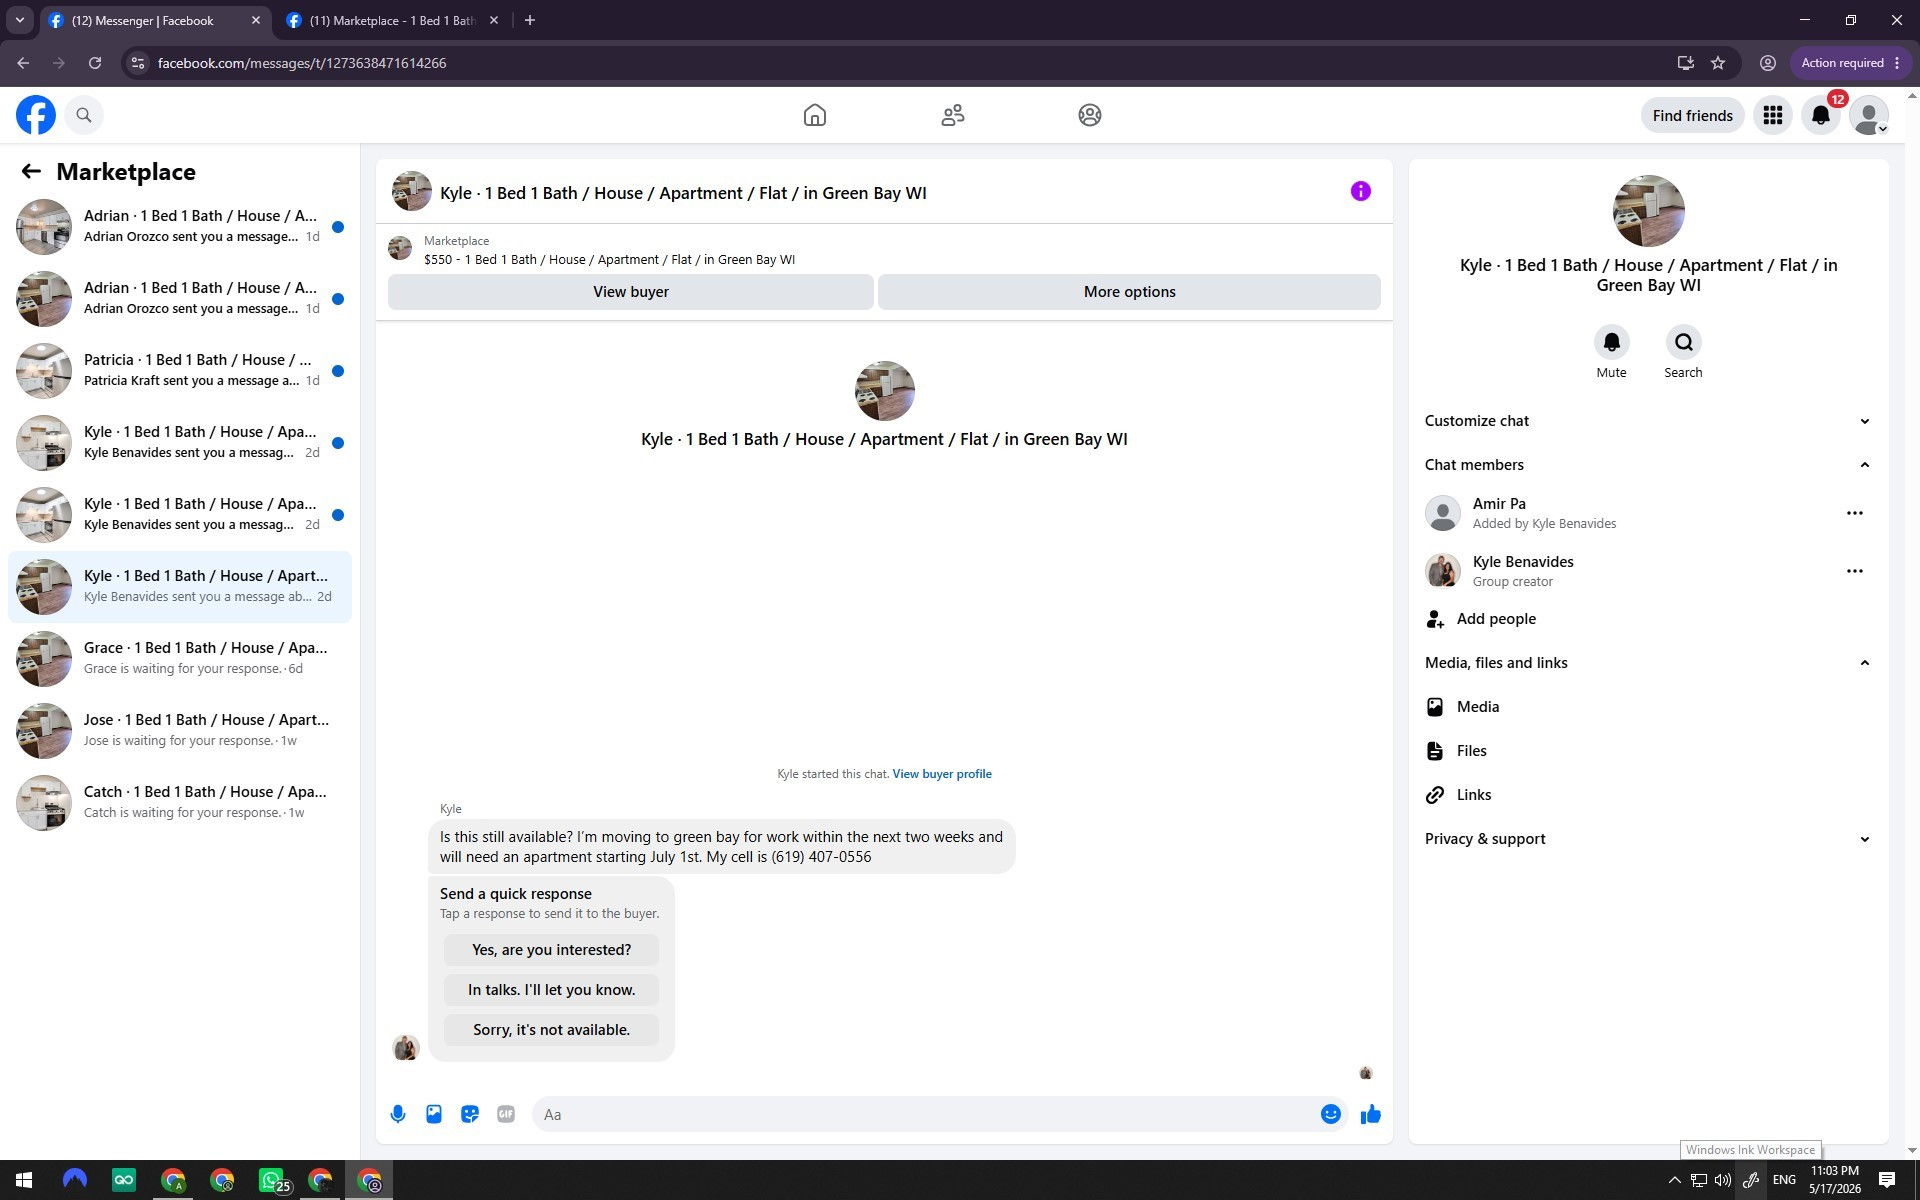Screen dimensions: 1920x1200
Task: Expand Privacy & support section
Action: coord(1648,839)
